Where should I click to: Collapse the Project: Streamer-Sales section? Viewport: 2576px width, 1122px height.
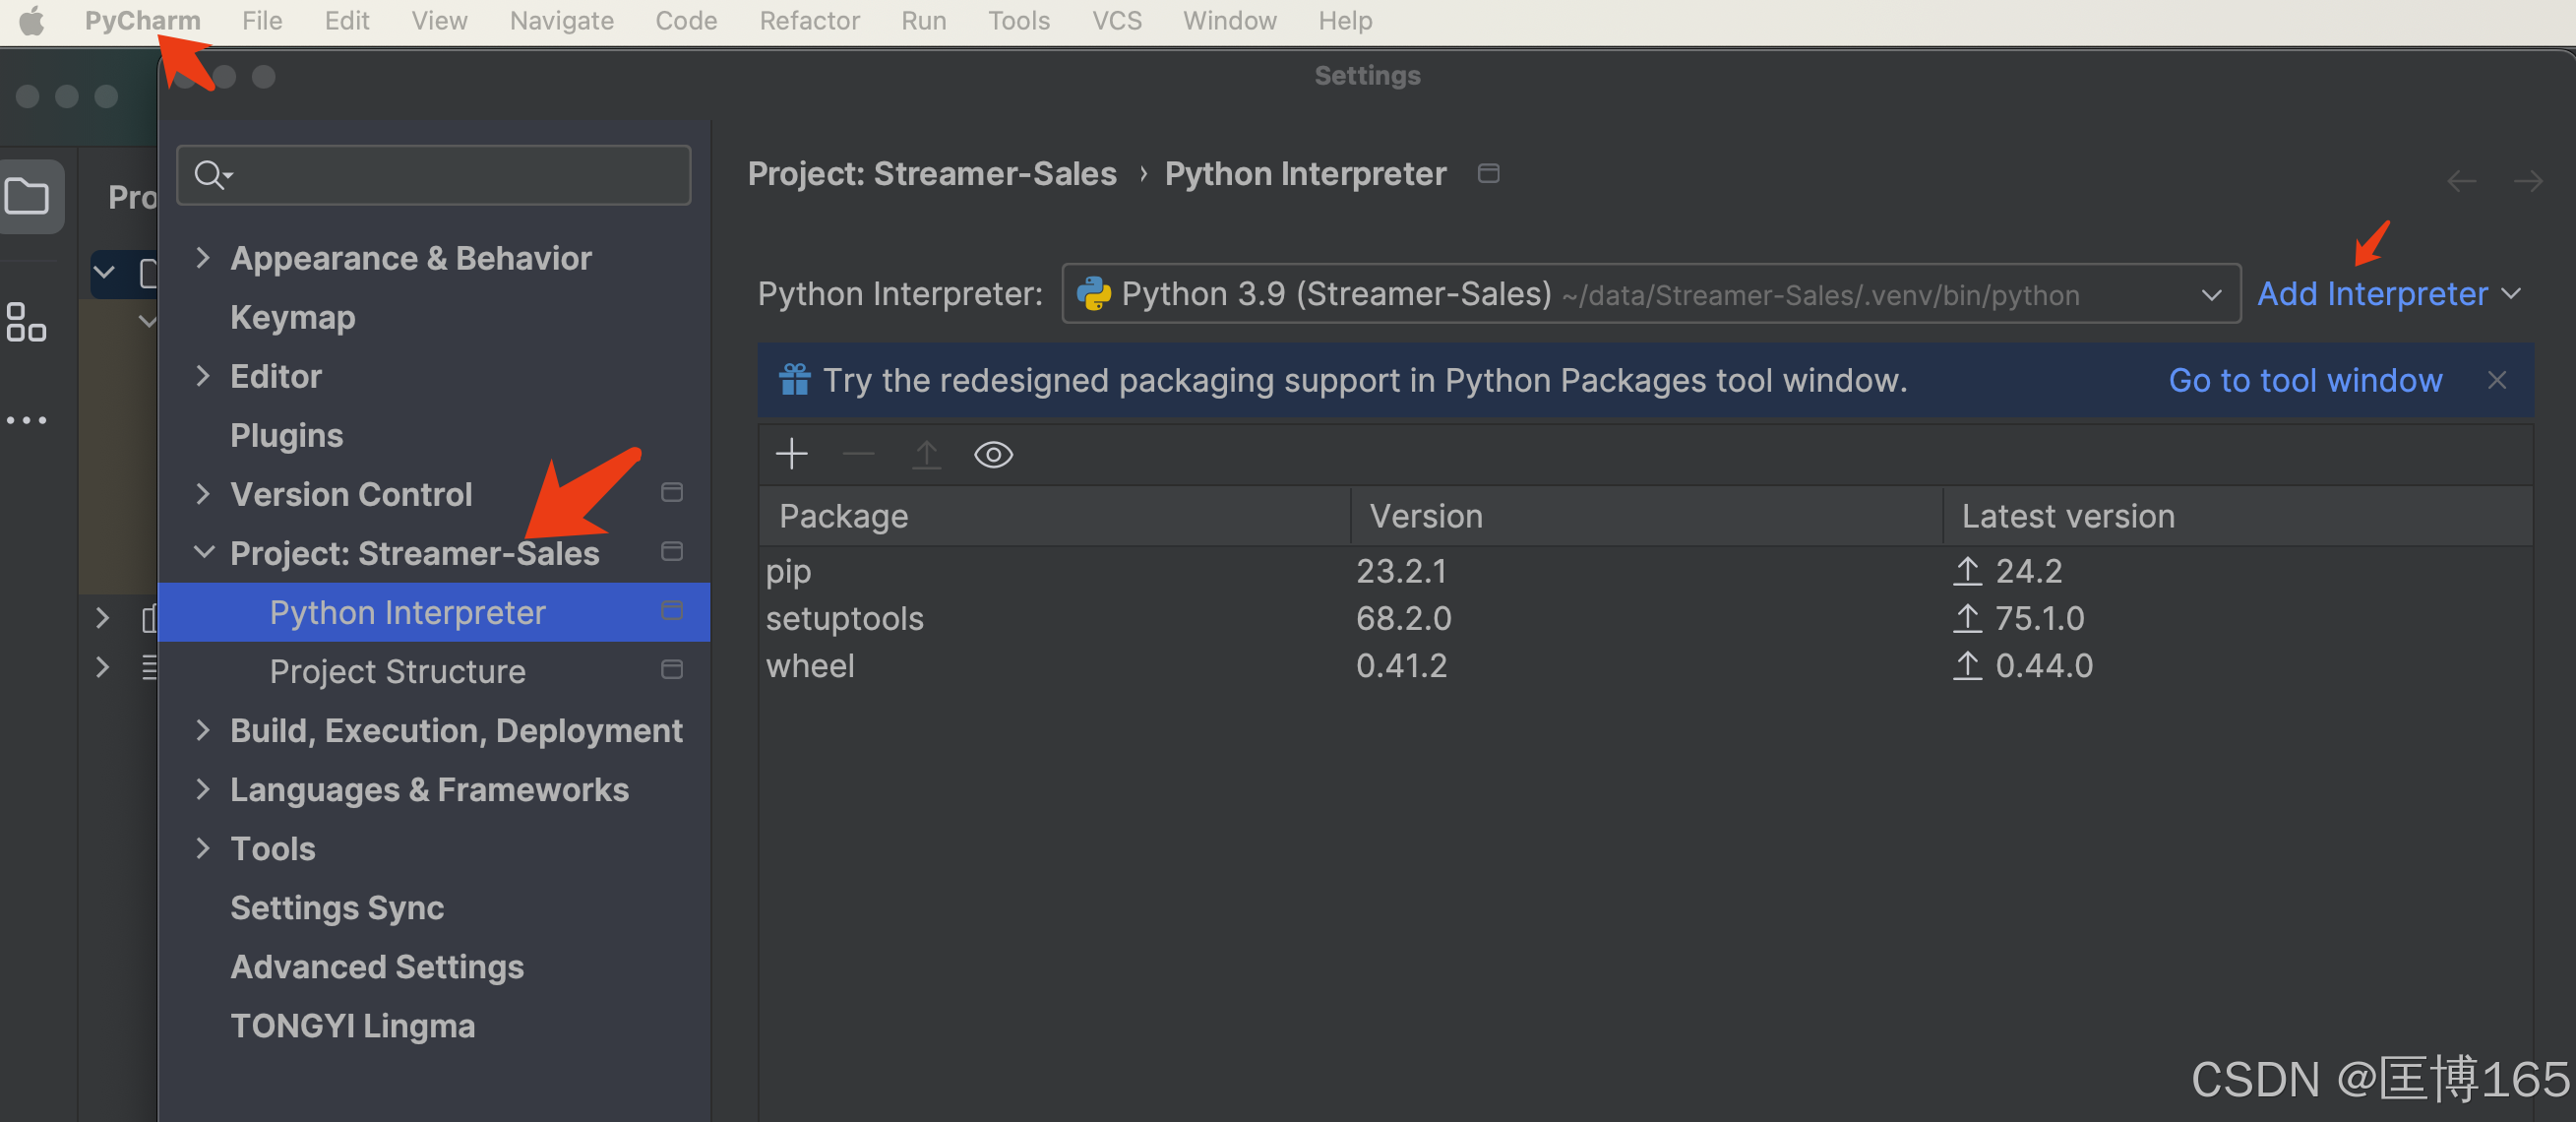203,552
